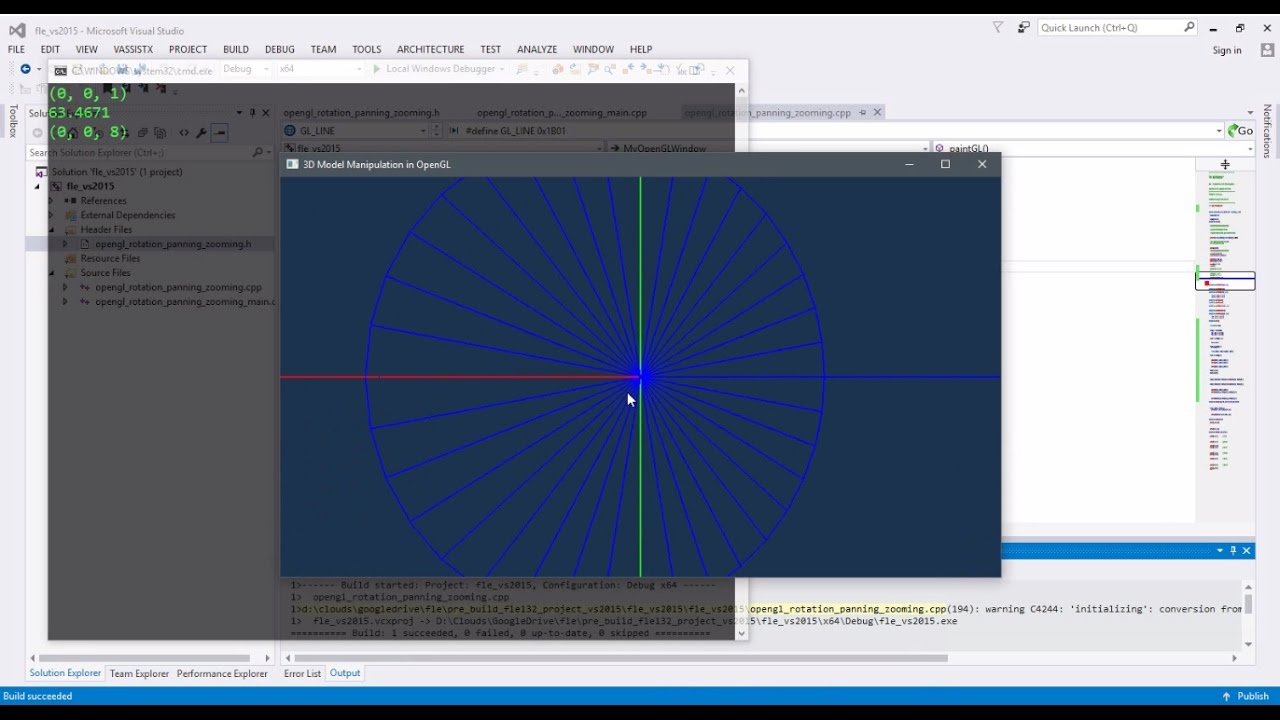
Task: Click the console window scroll-up arrow
Action: coord(741,91)
